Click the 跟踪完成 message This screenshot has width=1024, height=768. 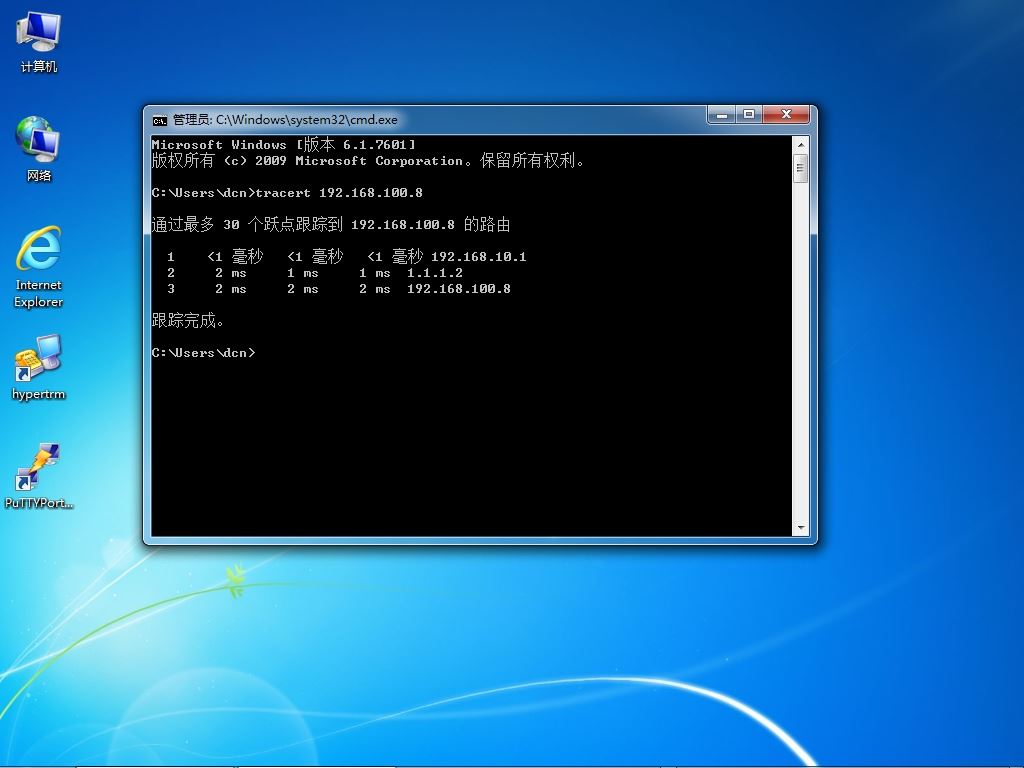[x=188, y=321]
